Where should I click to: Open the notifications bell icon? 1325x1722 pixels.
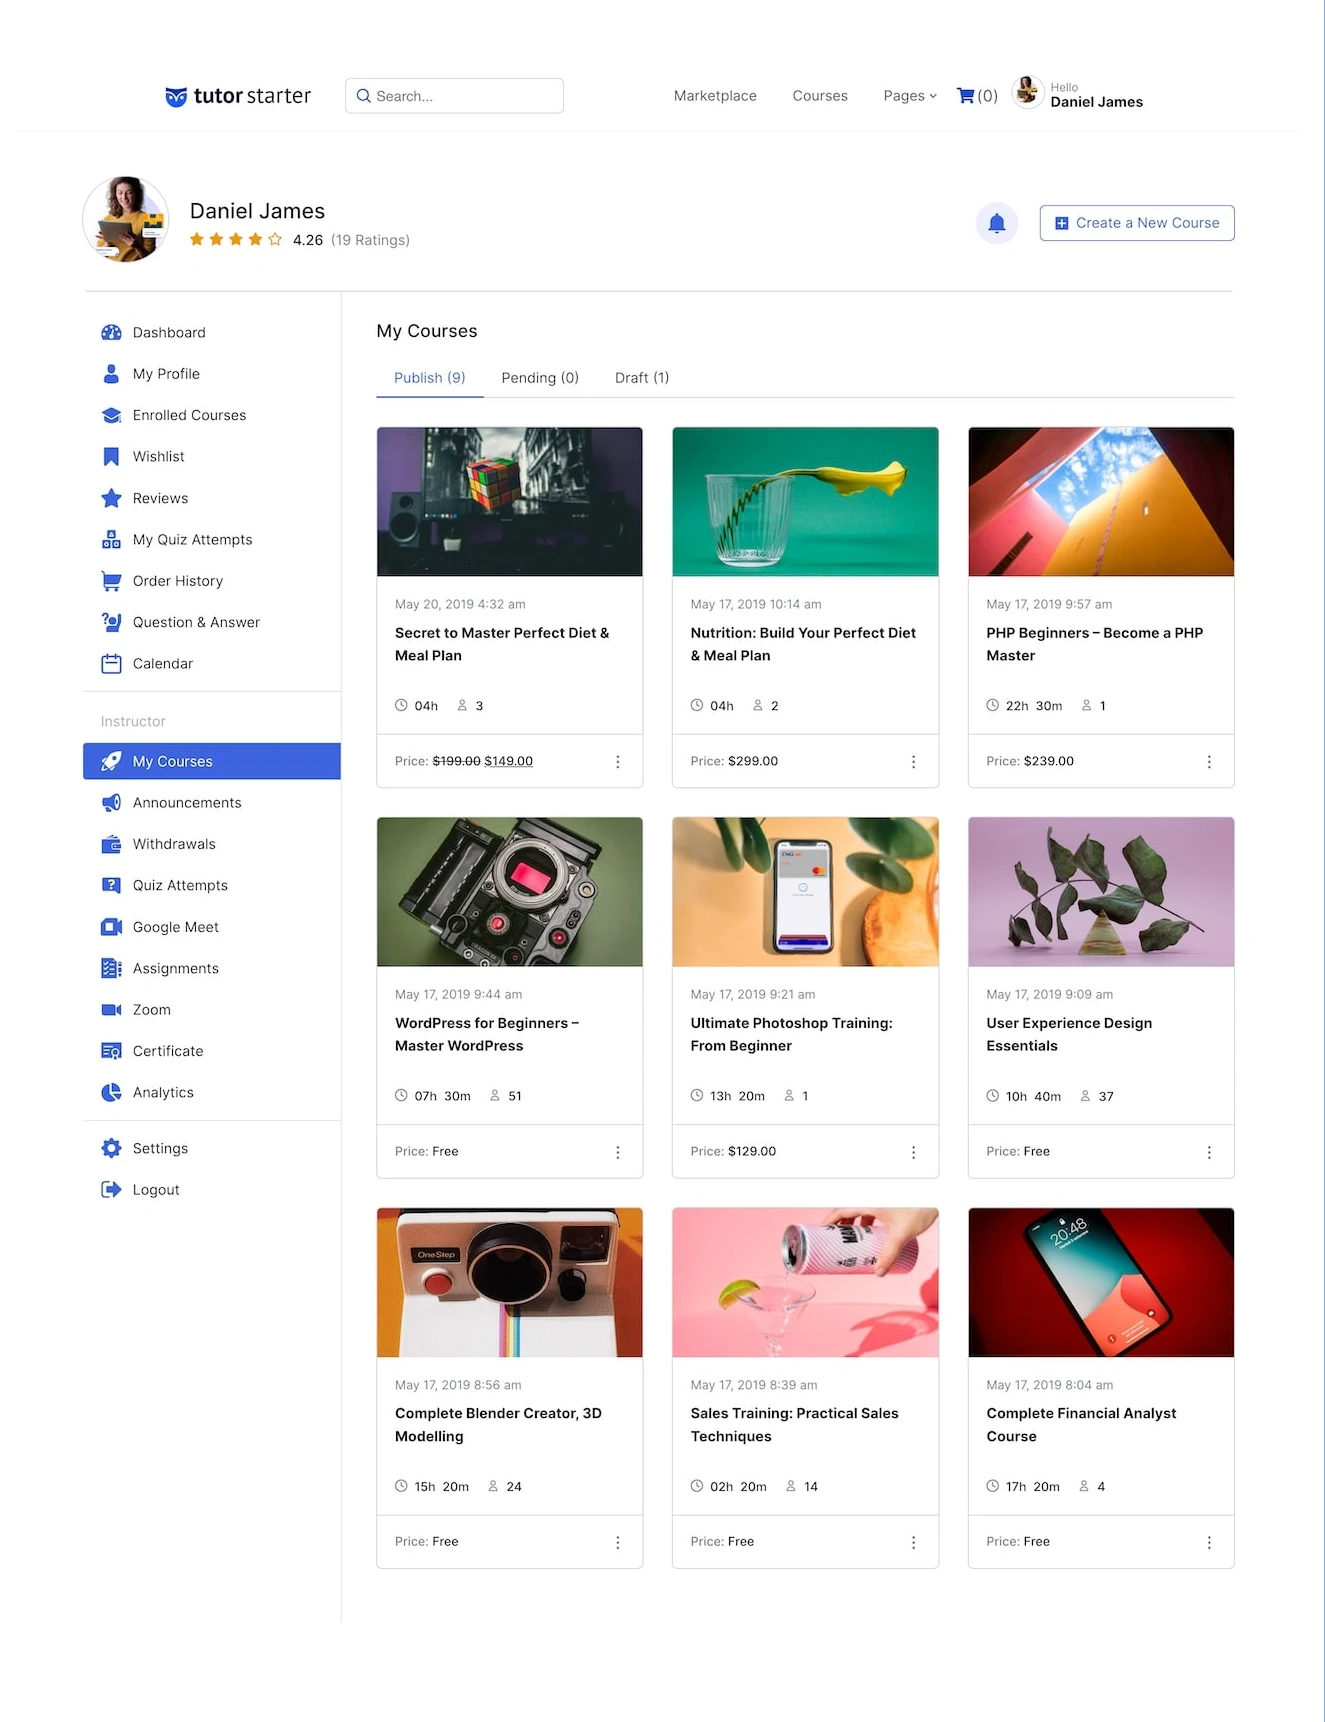click(996, 223)
